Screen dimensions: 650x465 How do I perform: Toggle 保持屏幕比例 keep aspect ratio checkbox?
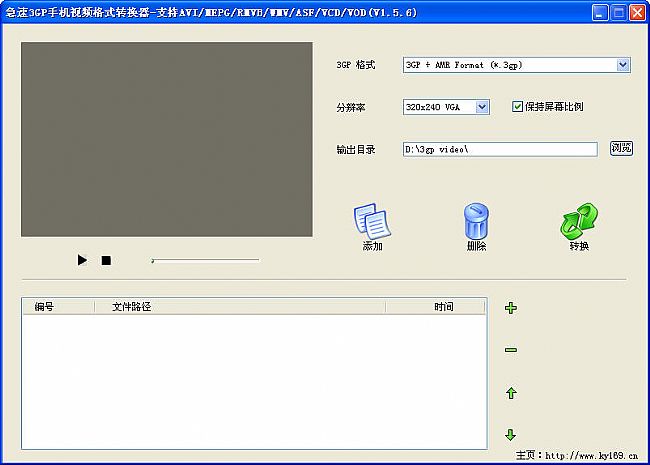pyautogui.click(x=517, y=107)
